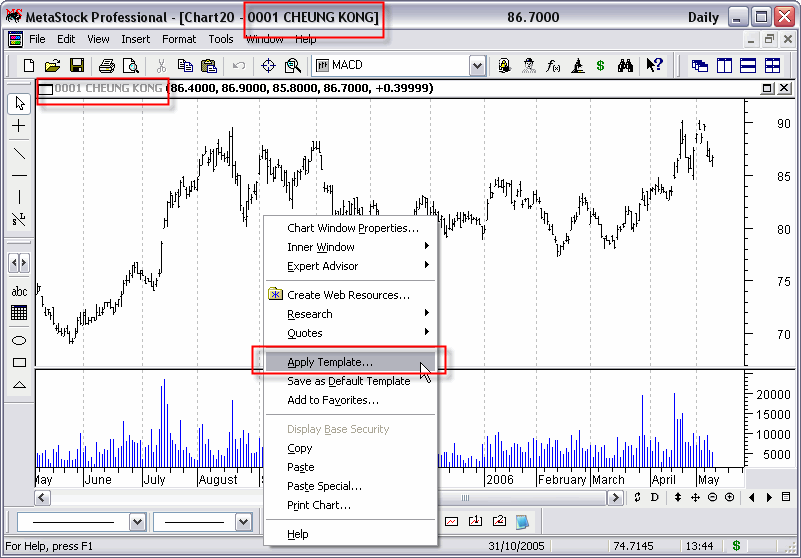Select the horizontal line tool
This screenshot has width=801, height=558.
19,175
